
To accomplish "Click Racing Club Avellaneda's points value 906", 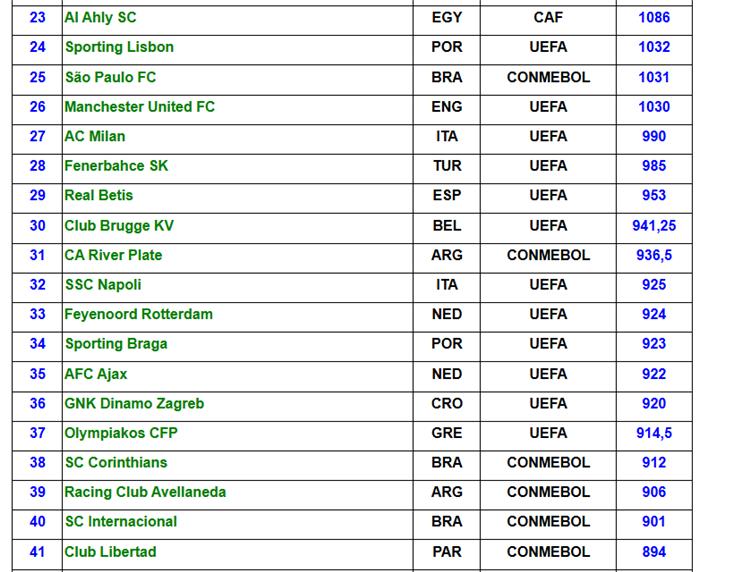I will (x=654, y=492).
